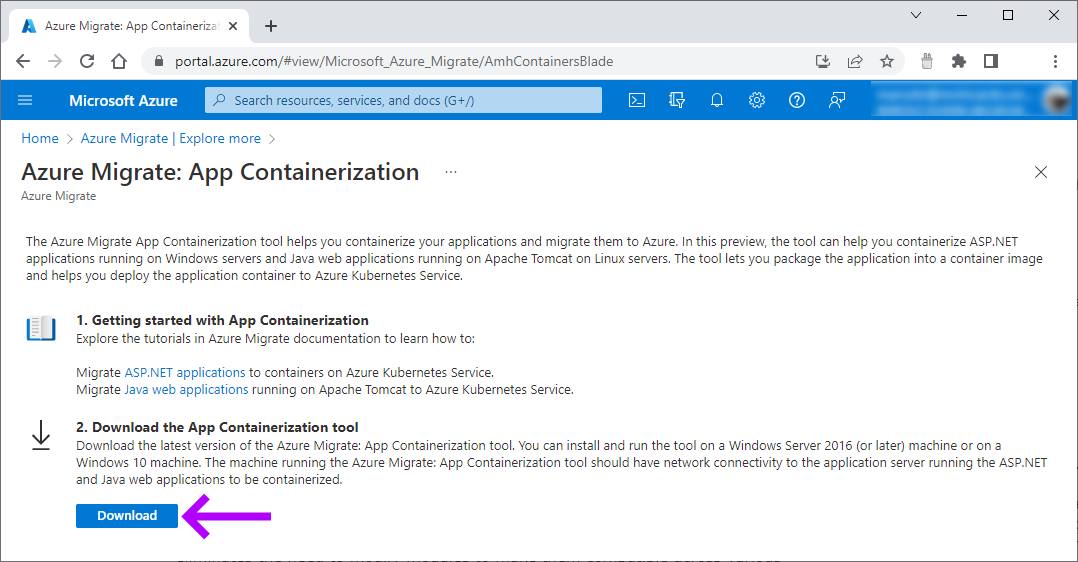The height and width of the screenshot is (562, 1078).
Task: Go to browser home page icon
Action: [119, 61]
